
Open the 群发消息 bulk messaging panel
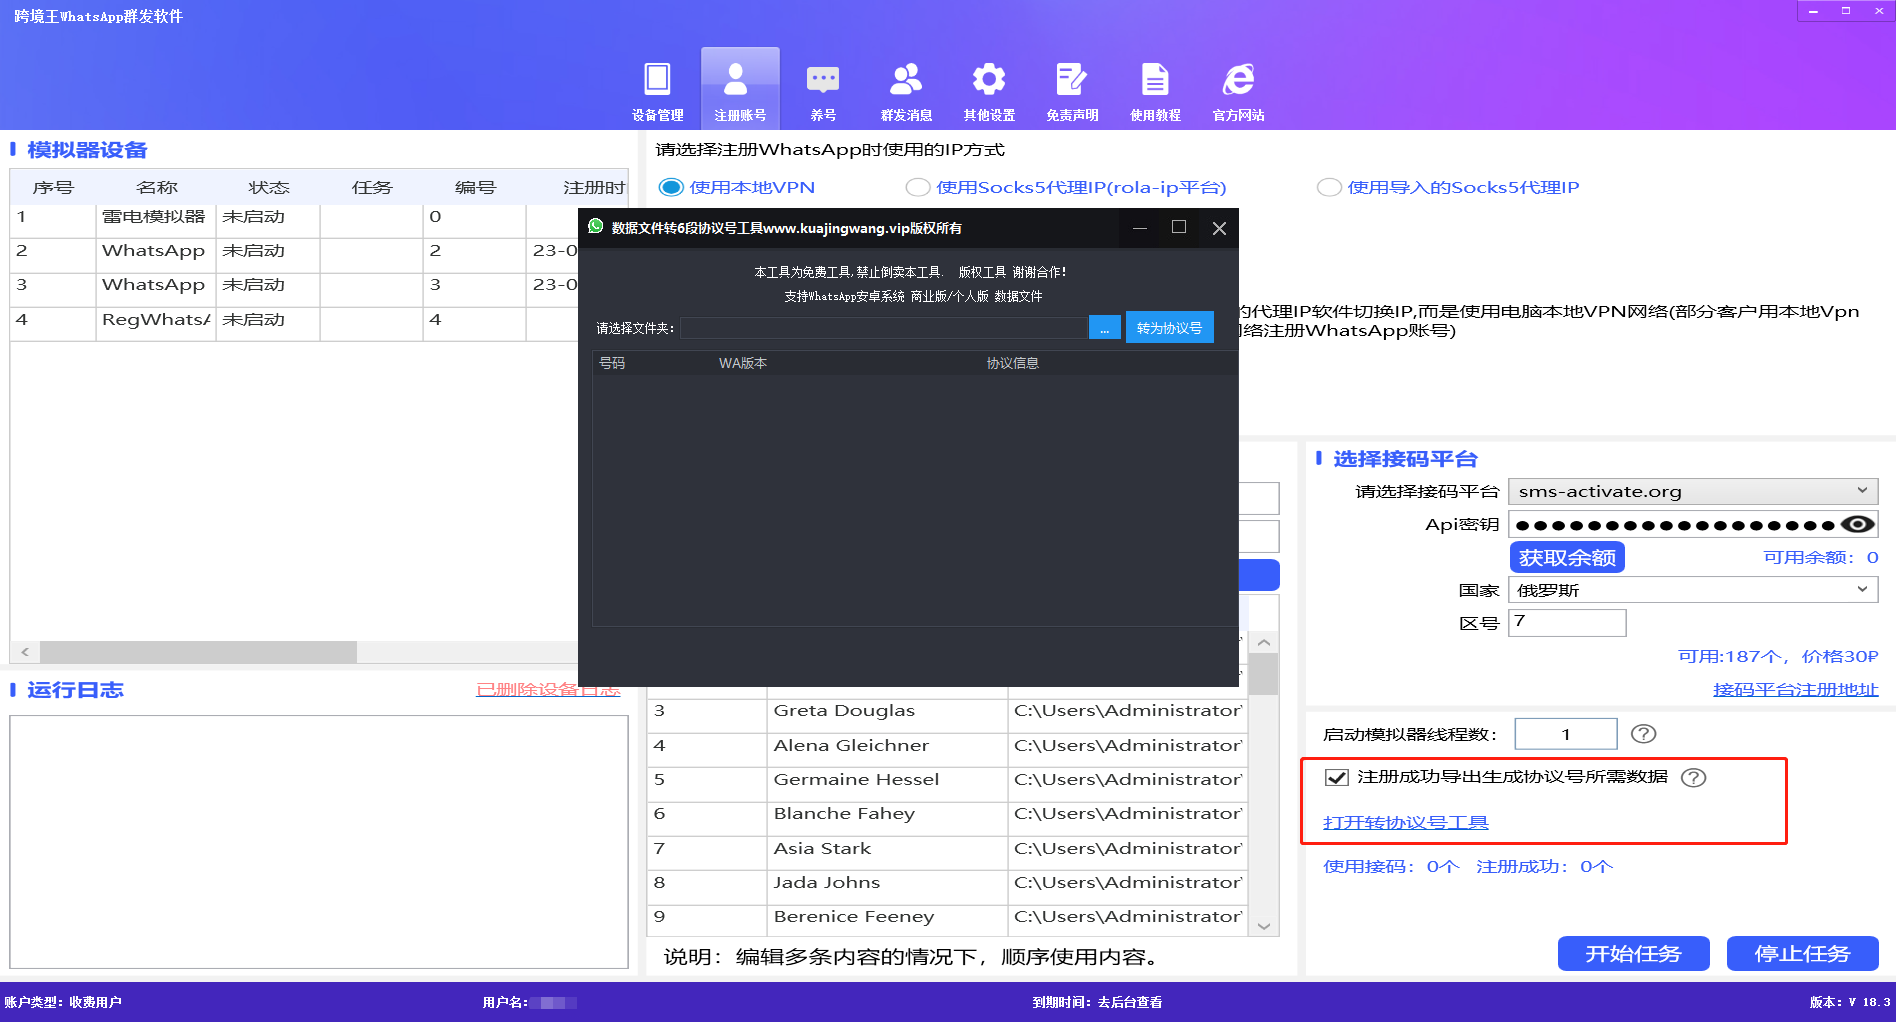click(905, 88)
